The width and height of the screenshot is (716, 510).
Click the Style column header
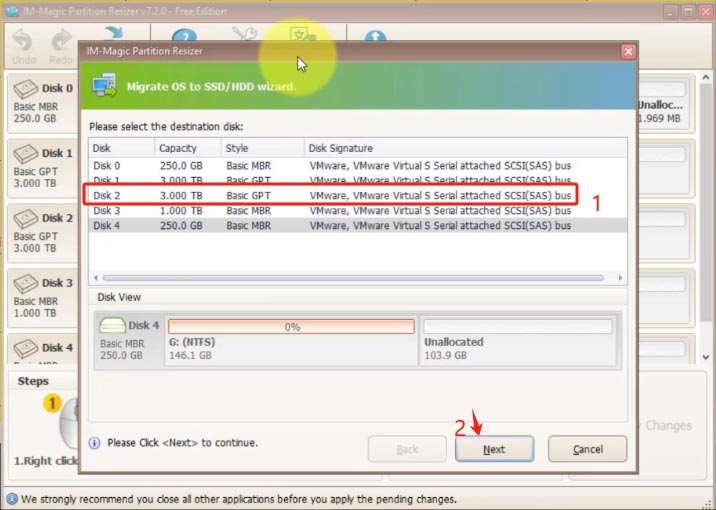point(263,148)
